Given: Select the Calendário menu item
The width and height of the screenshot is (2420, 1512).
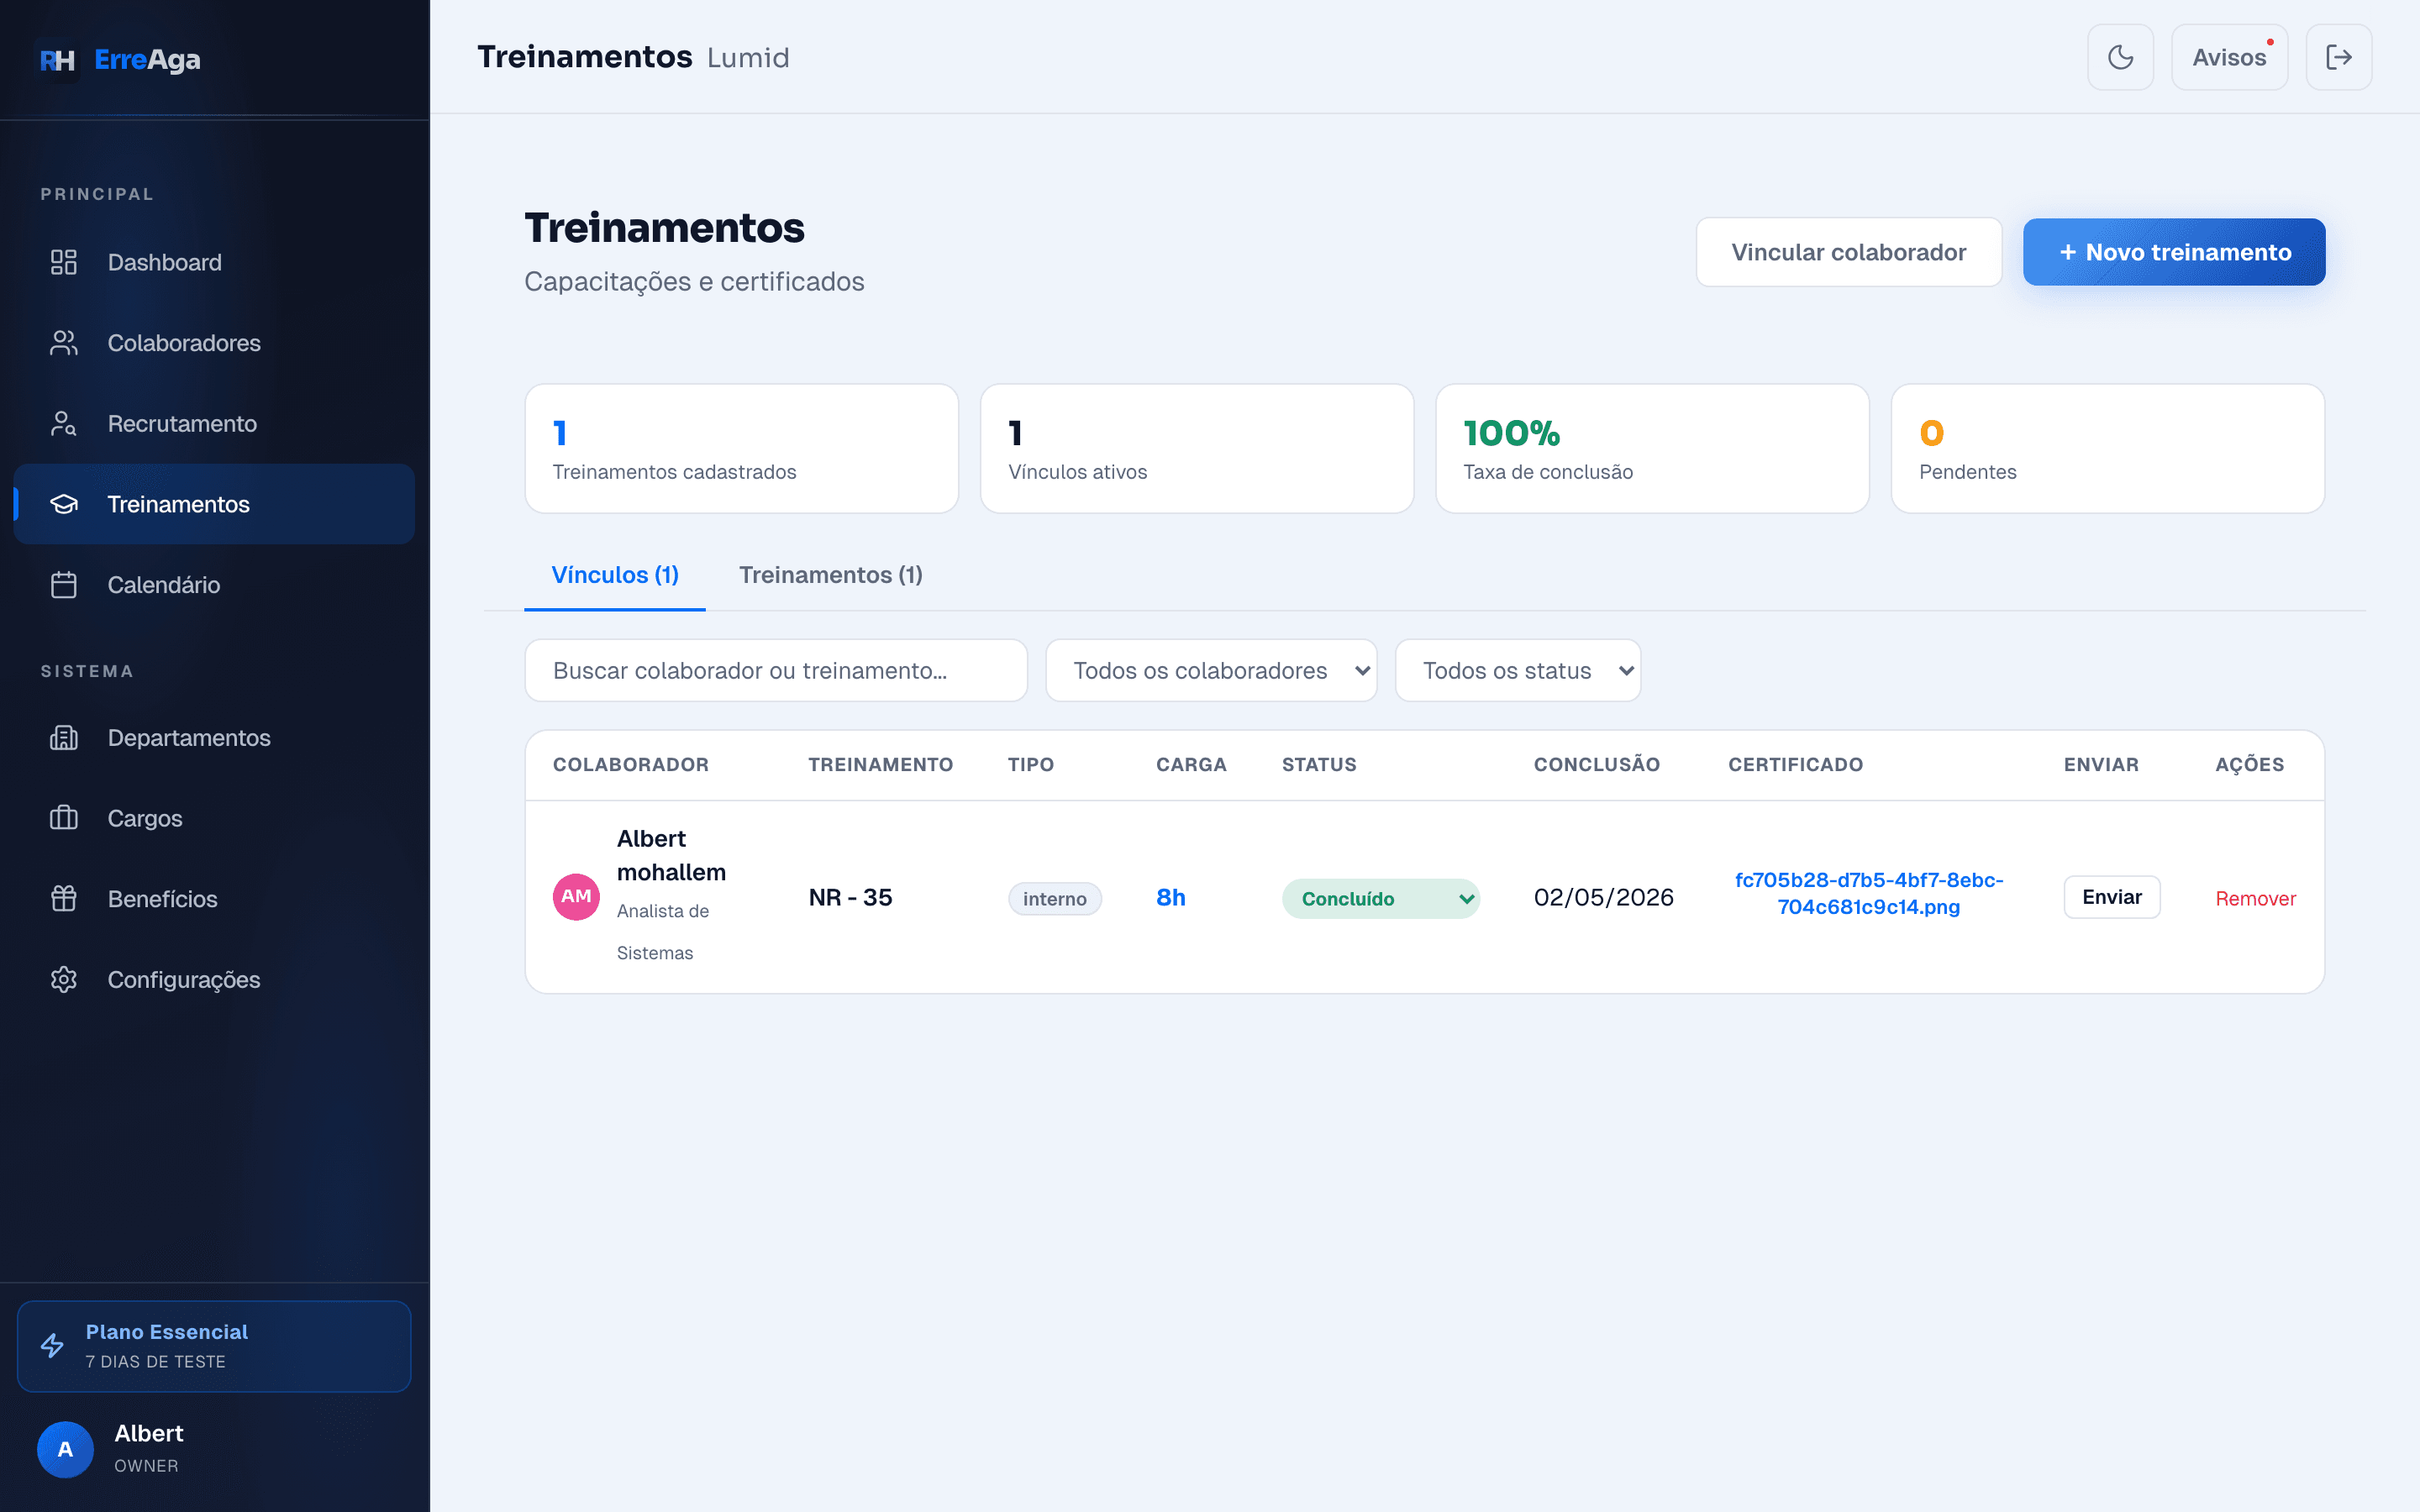Looking at the screenshot, I should pyautogui.click(x=214, y=585).
